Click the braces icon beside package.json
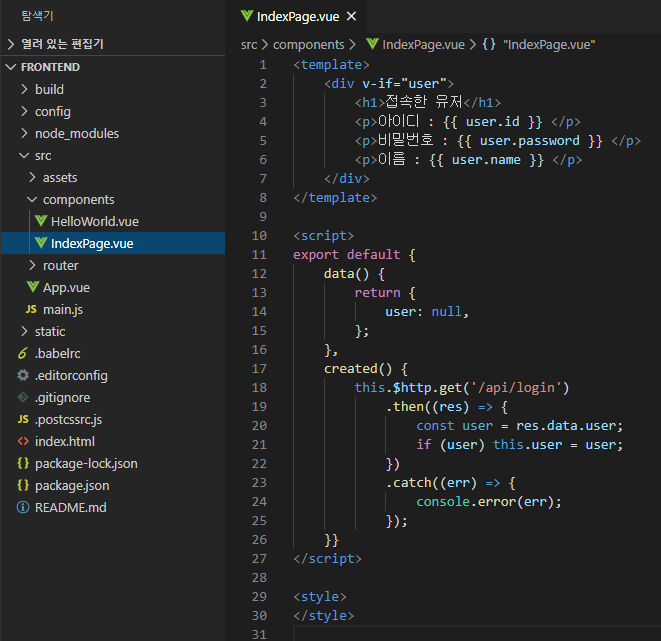Viewport: 661px width, 641px height. tap(23, 485)
